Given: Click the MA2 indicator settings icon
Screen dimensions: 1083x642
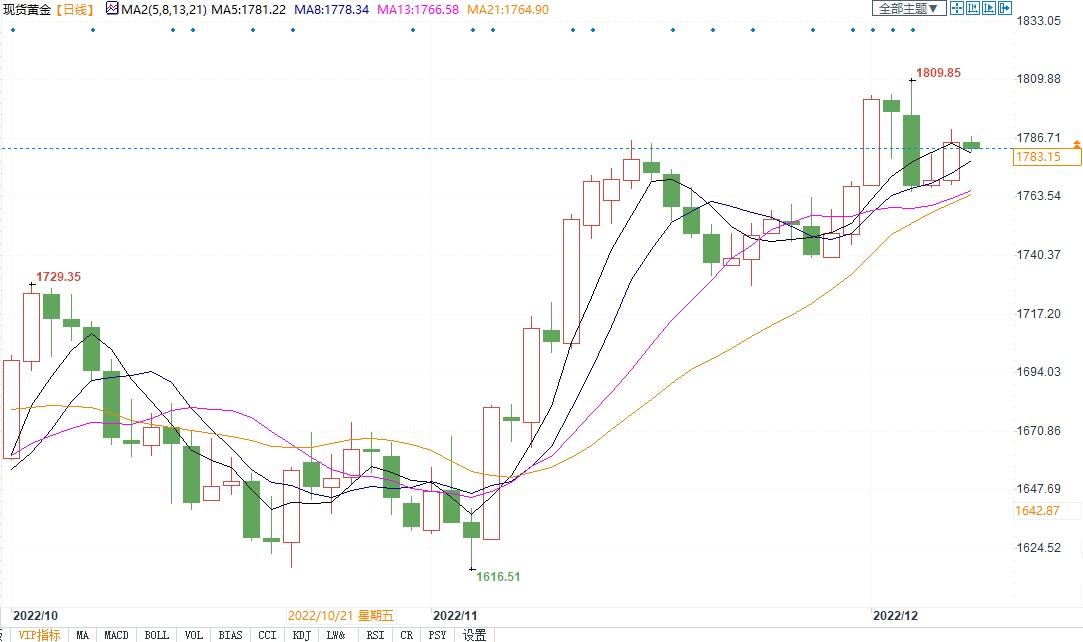Looking at the screenshot, I should tap(112, 9).
